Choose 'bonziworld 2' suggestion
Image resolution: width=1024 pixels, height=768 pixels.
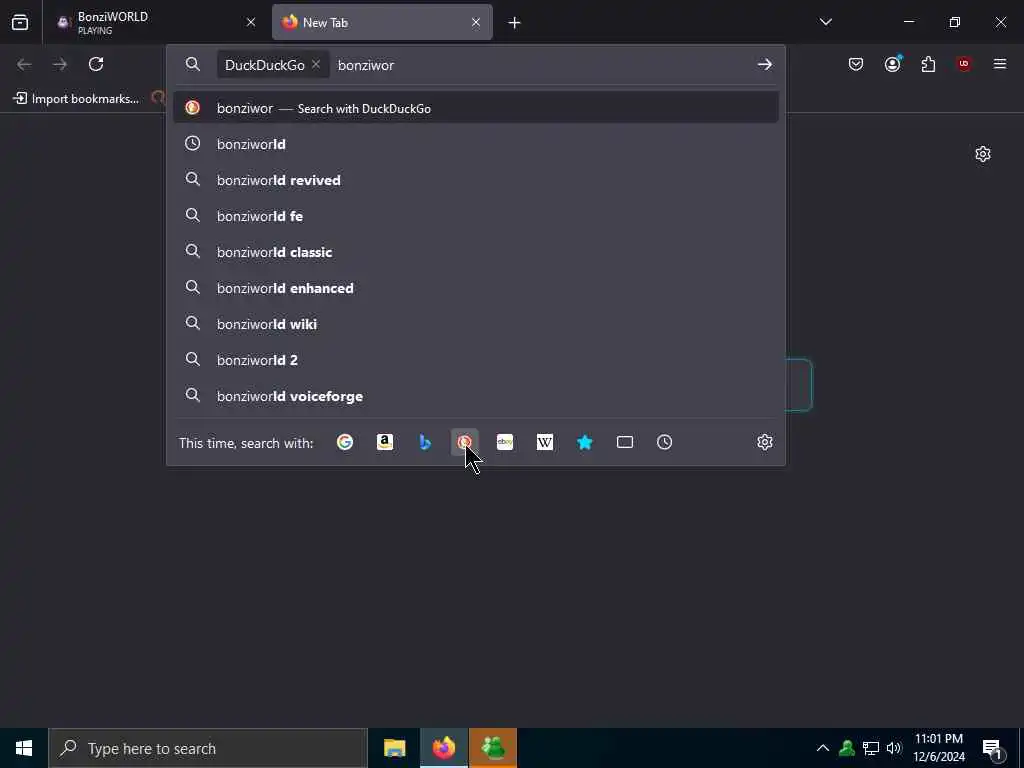(x=475, y=360)
